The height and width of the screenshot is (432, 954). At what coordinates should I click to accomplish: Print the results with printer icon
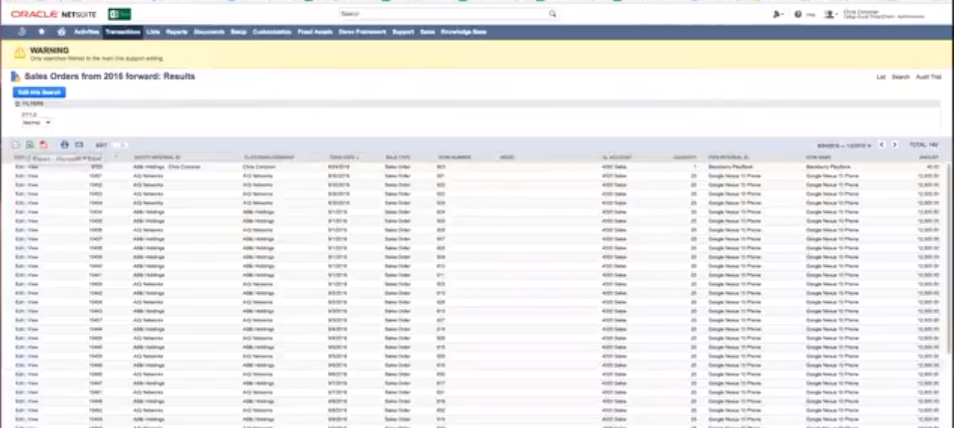[x=64, y=145]
